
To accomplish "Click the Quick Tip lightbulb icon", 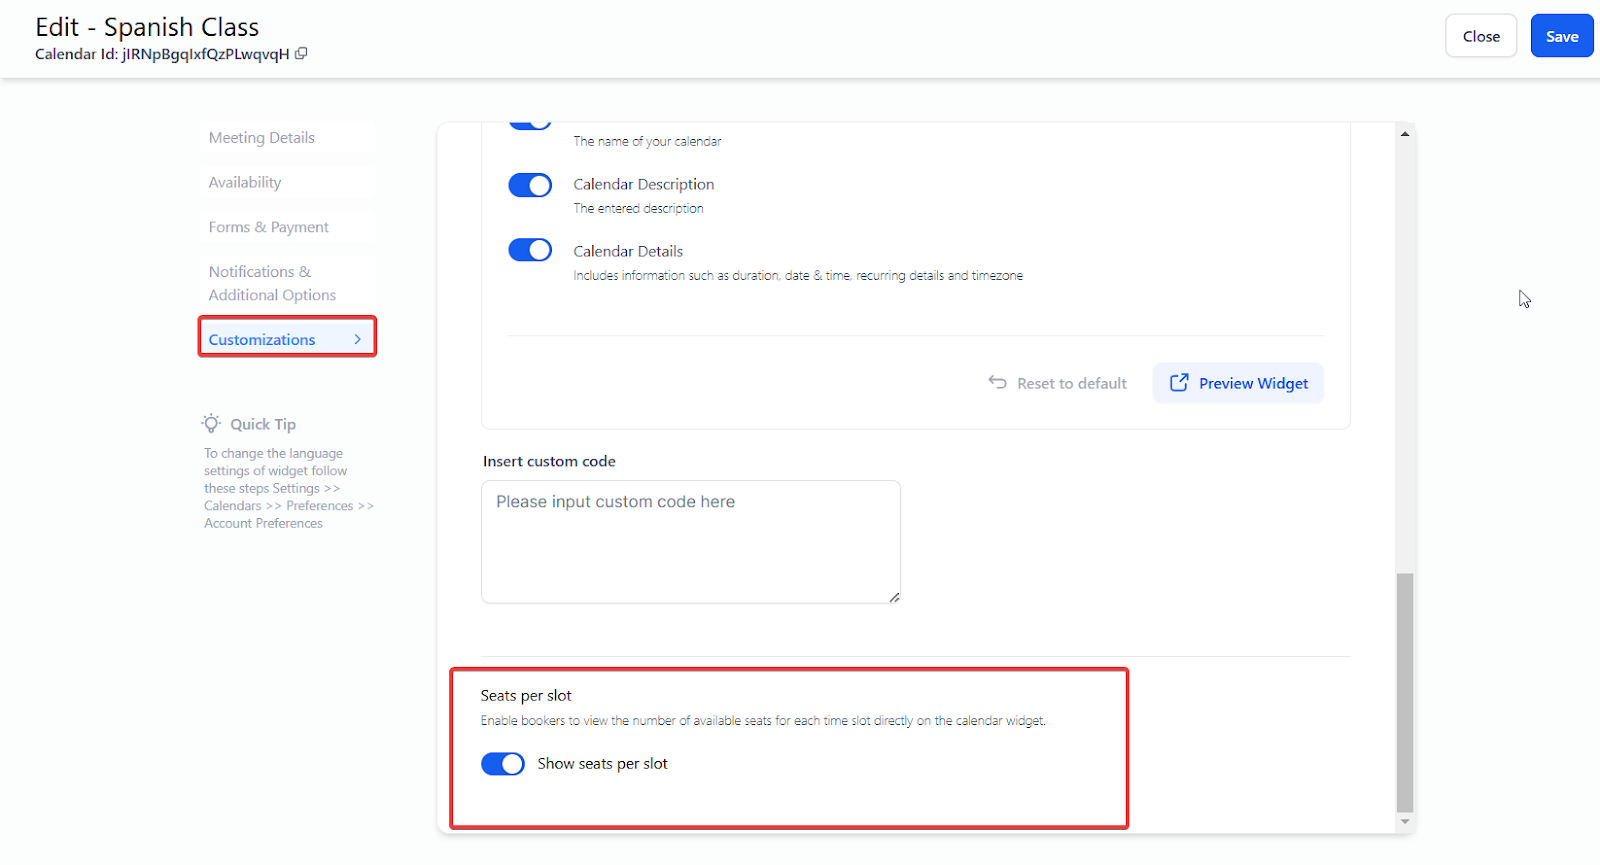I will 212,423.
